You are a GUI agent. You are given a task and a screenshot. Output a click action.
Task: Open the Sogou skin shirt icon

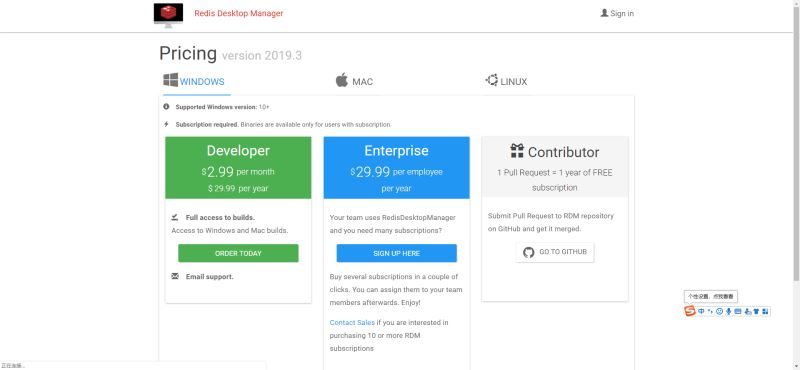(756, 311)
